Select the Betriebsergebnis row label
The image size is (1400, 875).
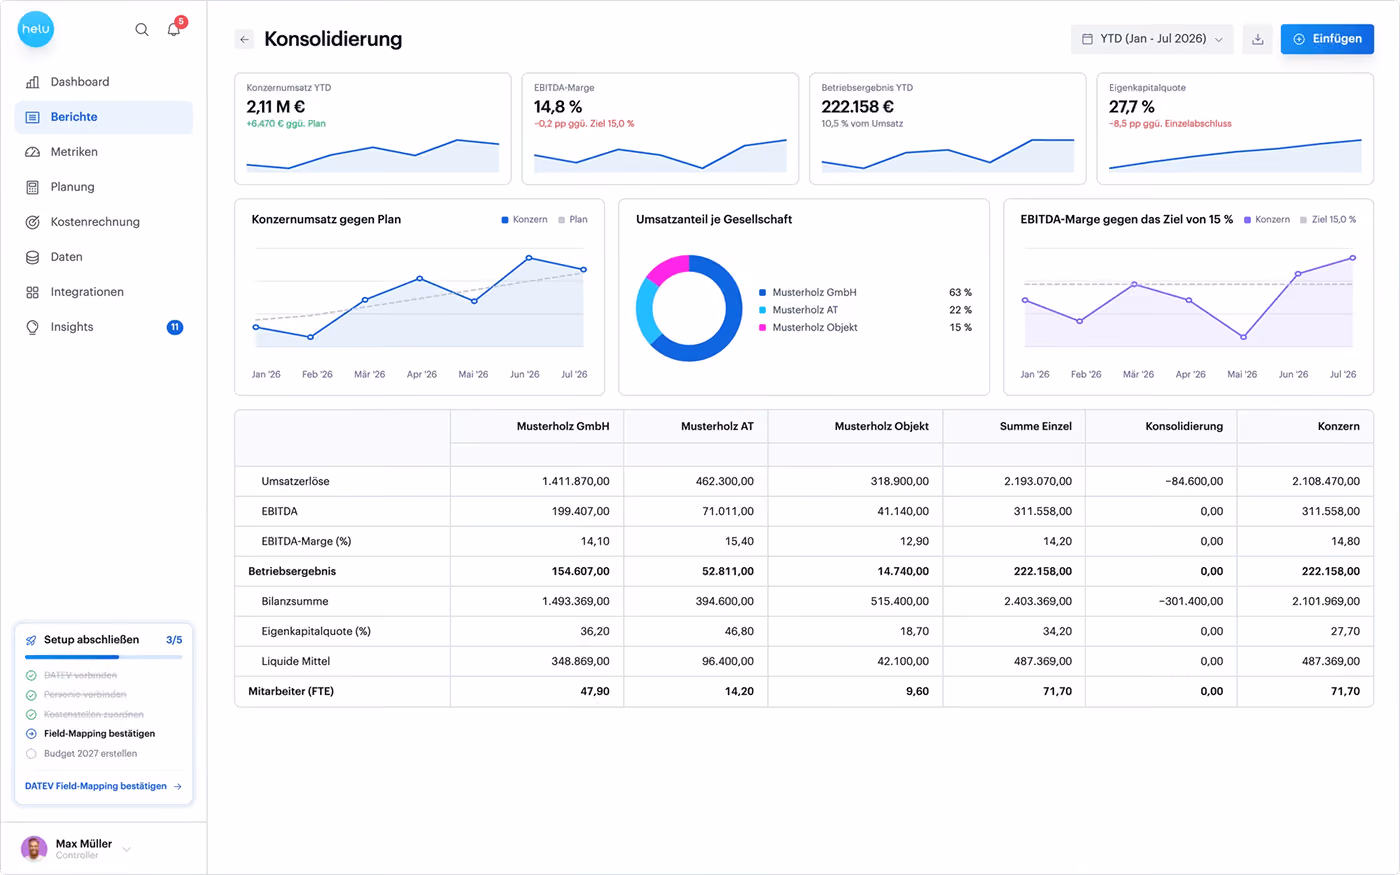click(292, 571)
